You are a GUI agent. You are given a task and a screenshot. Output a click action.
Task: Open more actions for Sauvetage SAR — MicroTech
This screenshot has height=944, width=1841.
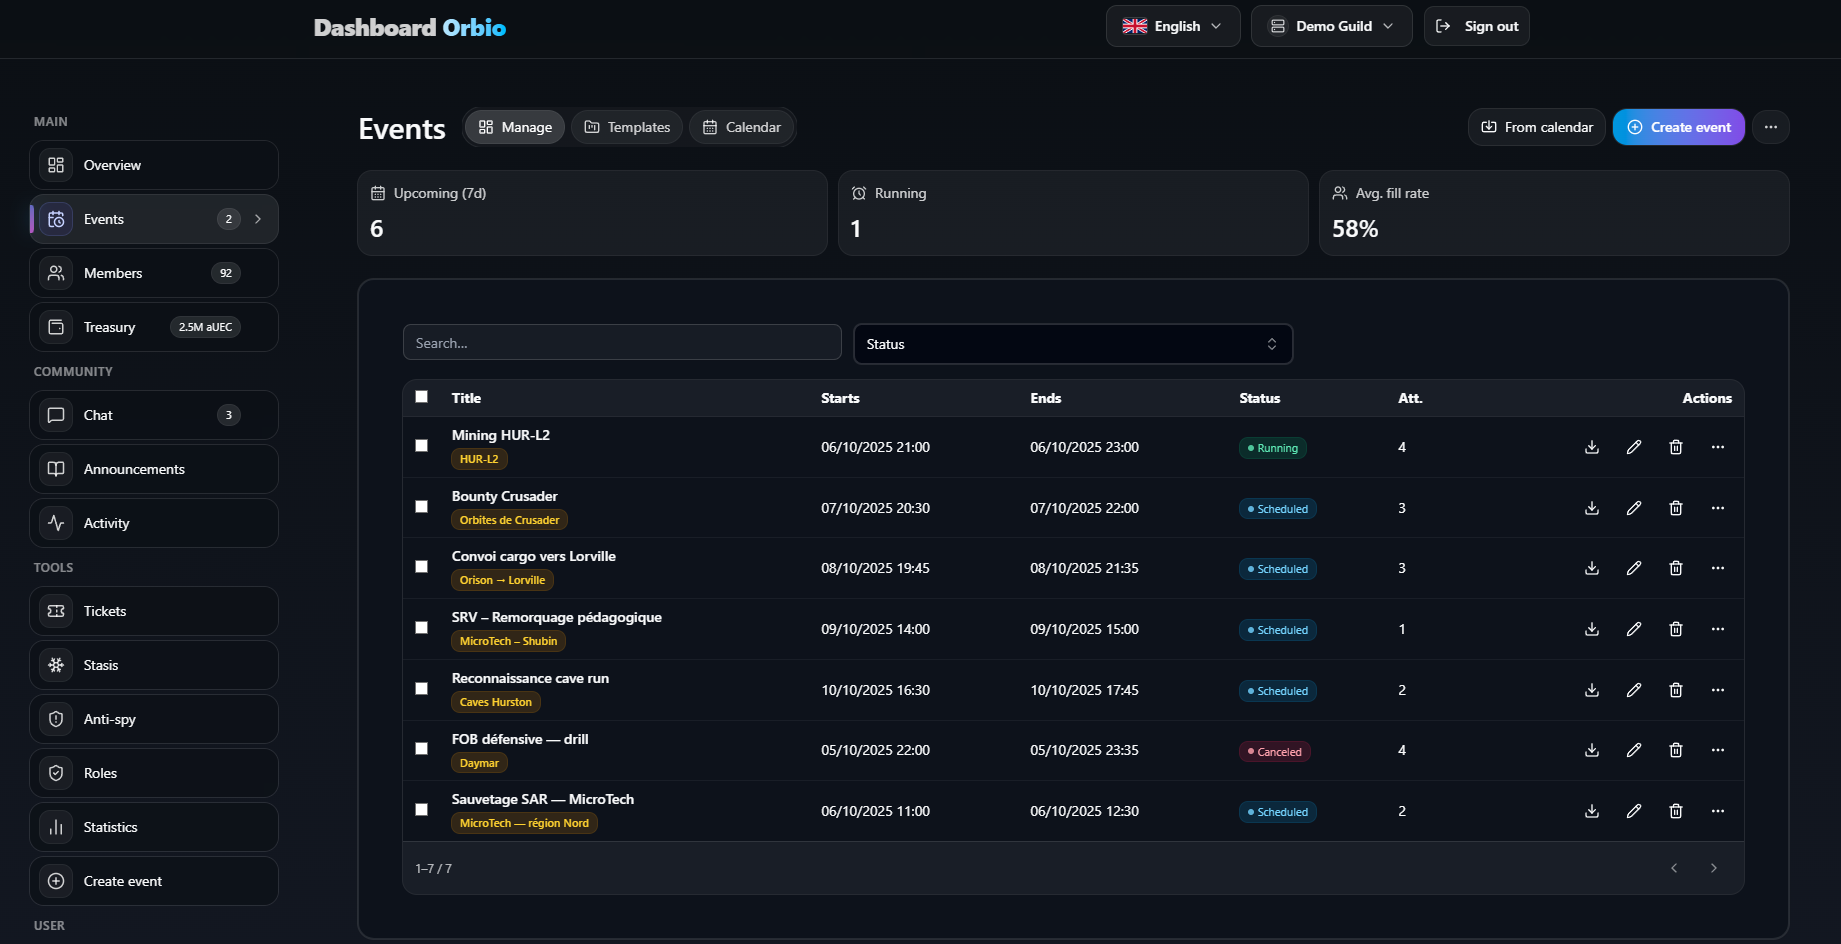[1717, 811]
